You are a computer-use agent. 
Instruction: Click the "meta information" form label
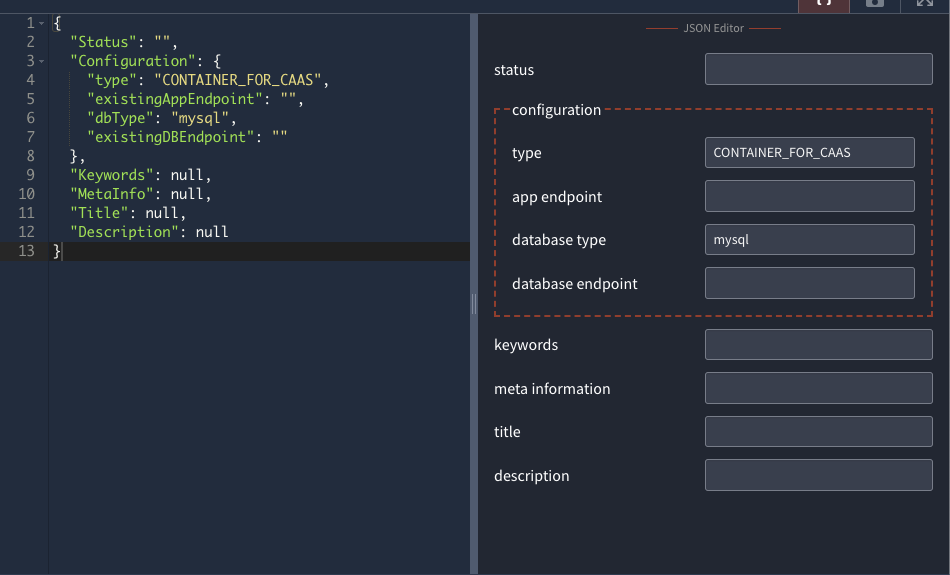pos(552,388)
